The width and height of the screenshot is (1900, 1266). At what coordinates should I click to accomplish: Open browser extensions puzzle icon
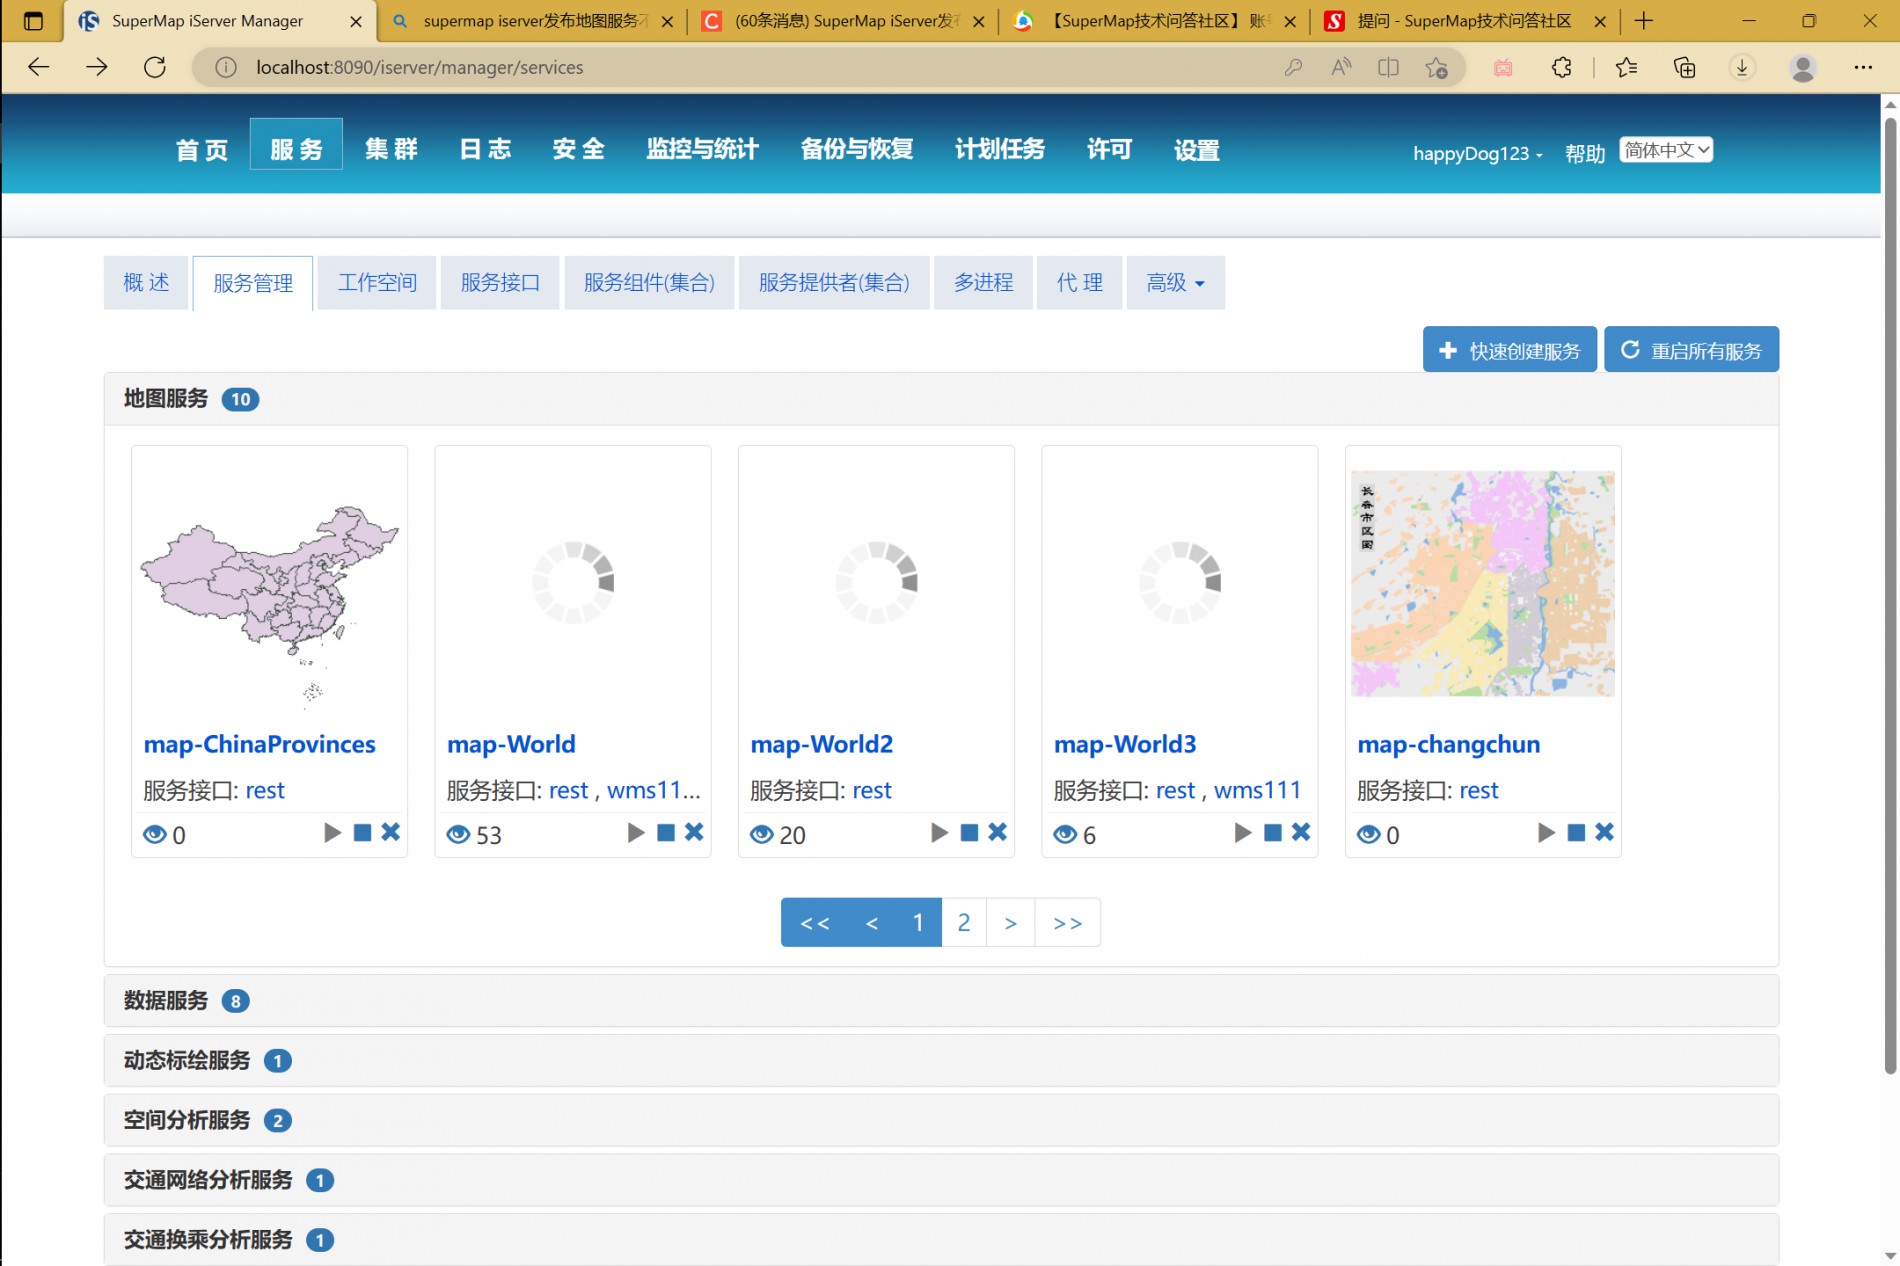tap(1561, 67)
